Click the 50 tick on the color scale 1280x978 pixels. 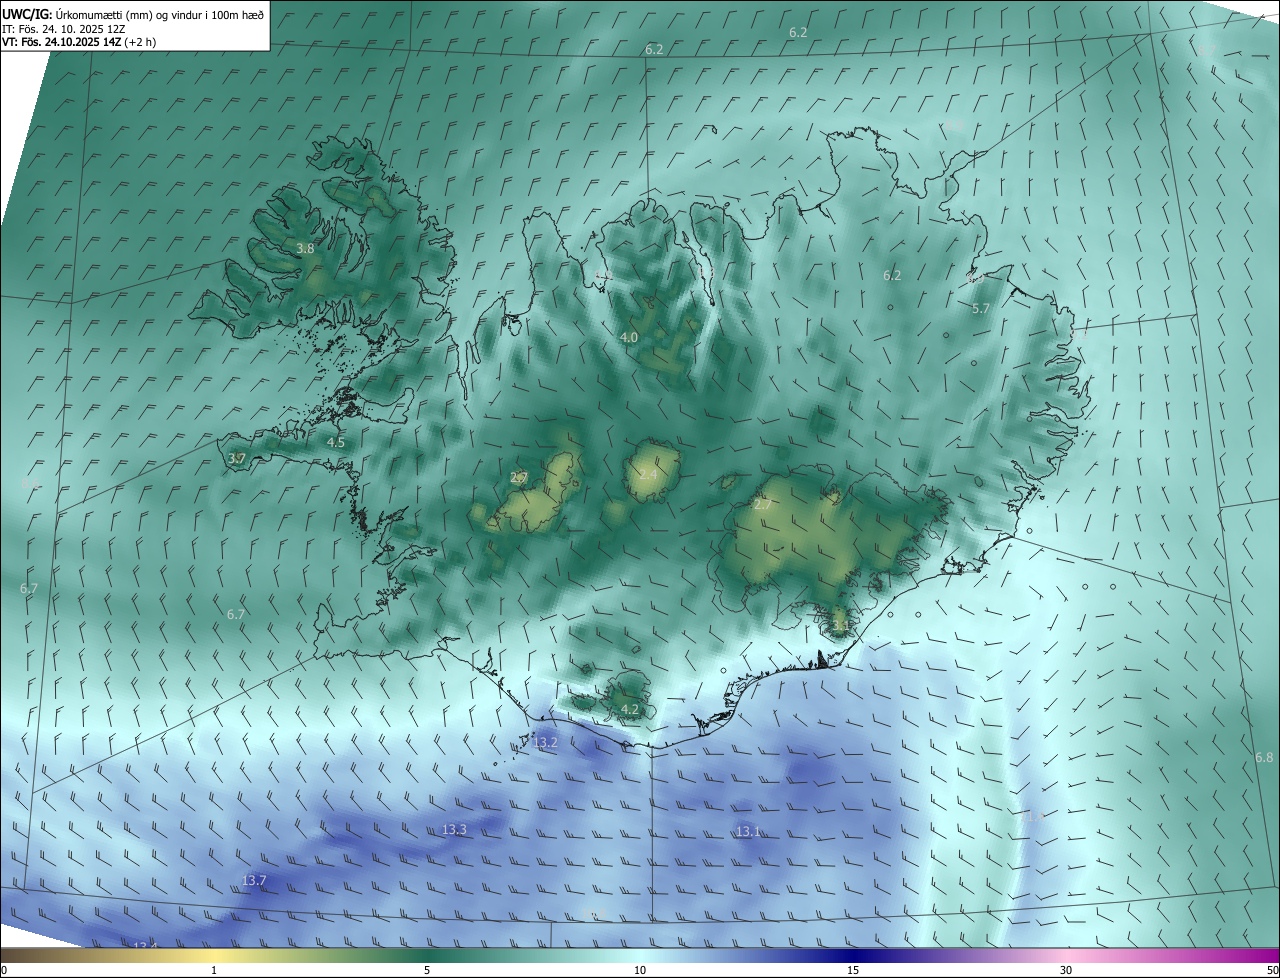coord(1272,970)
